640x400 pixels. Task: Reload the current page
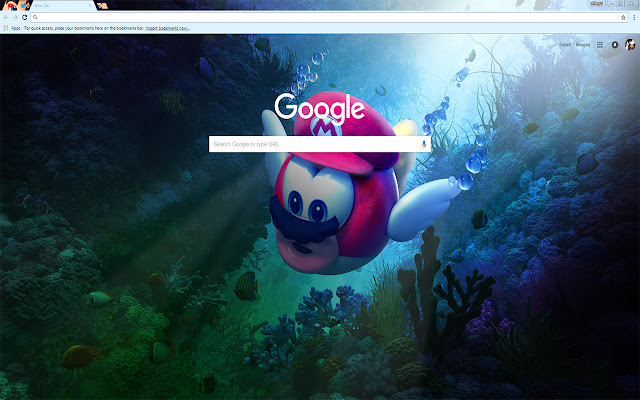point(24,18)
